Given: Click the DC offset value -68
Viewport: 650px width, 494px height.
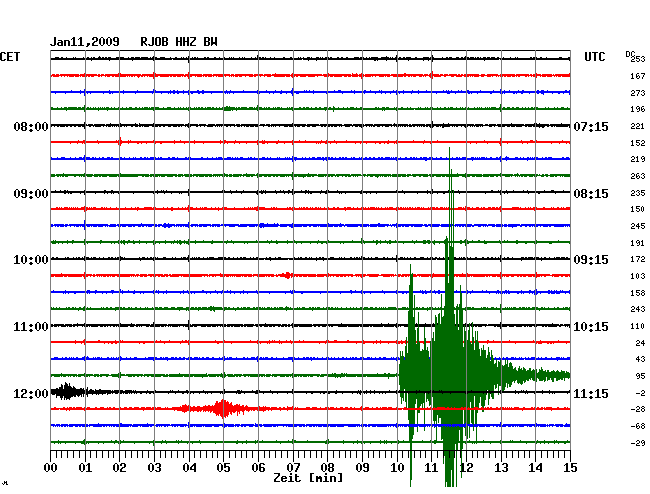Looking at the screenshot, I should tap(638, 426).
